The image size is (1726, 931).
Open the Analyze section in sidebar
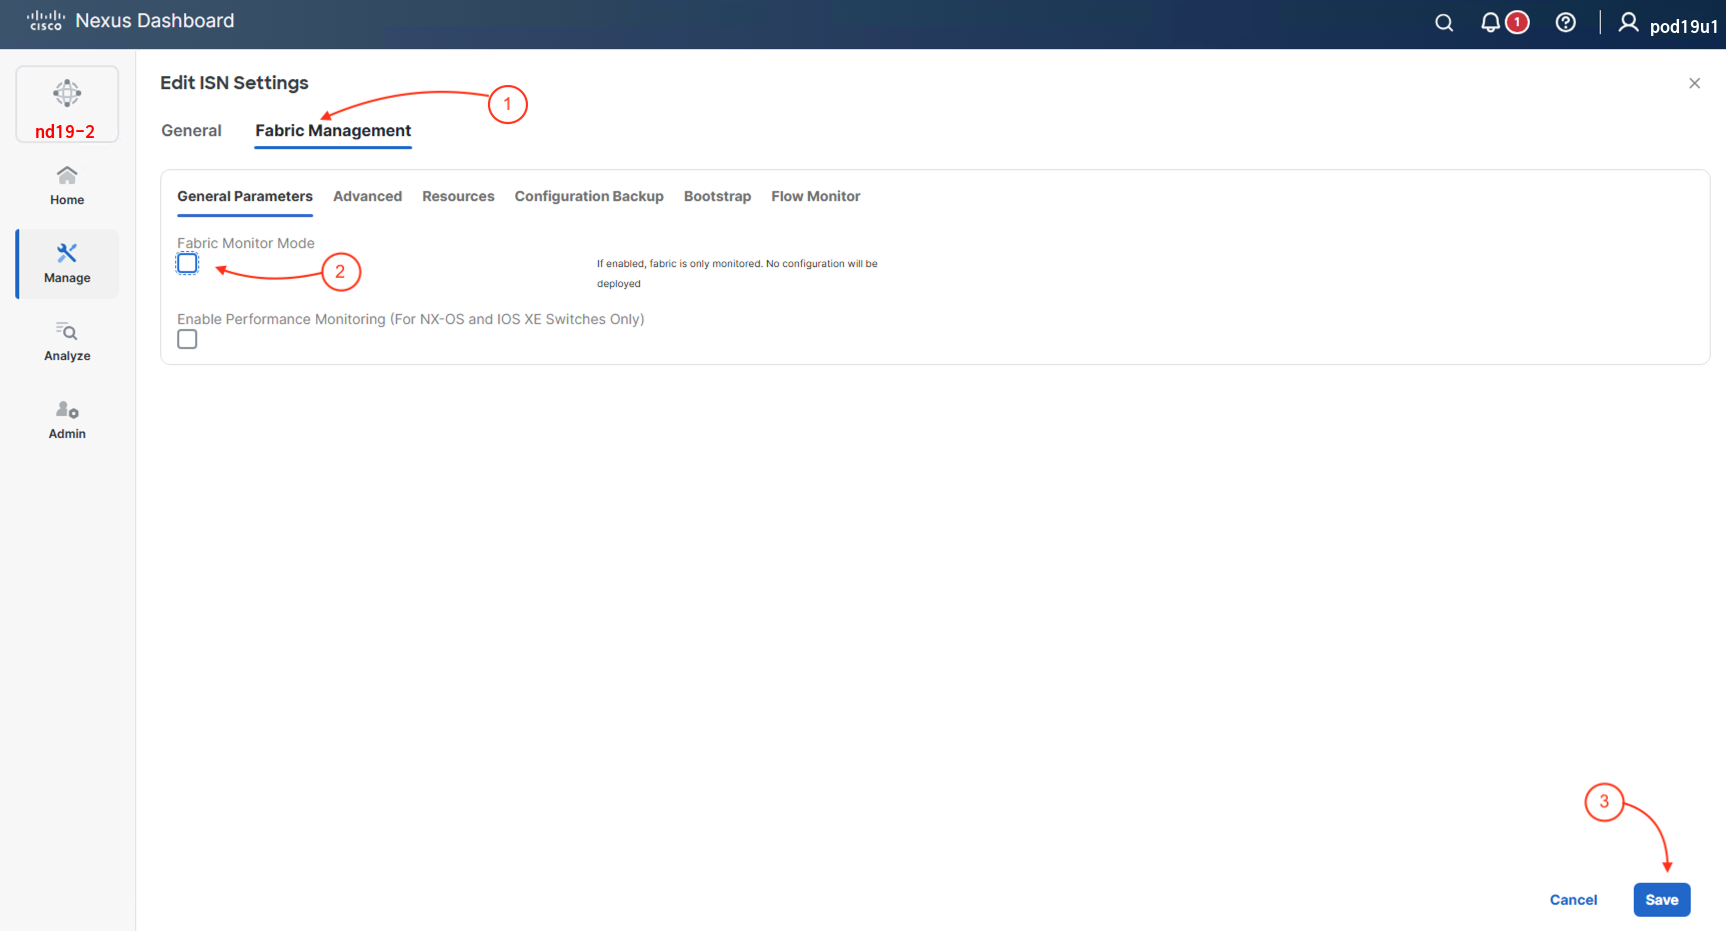(x=67, y=342)
